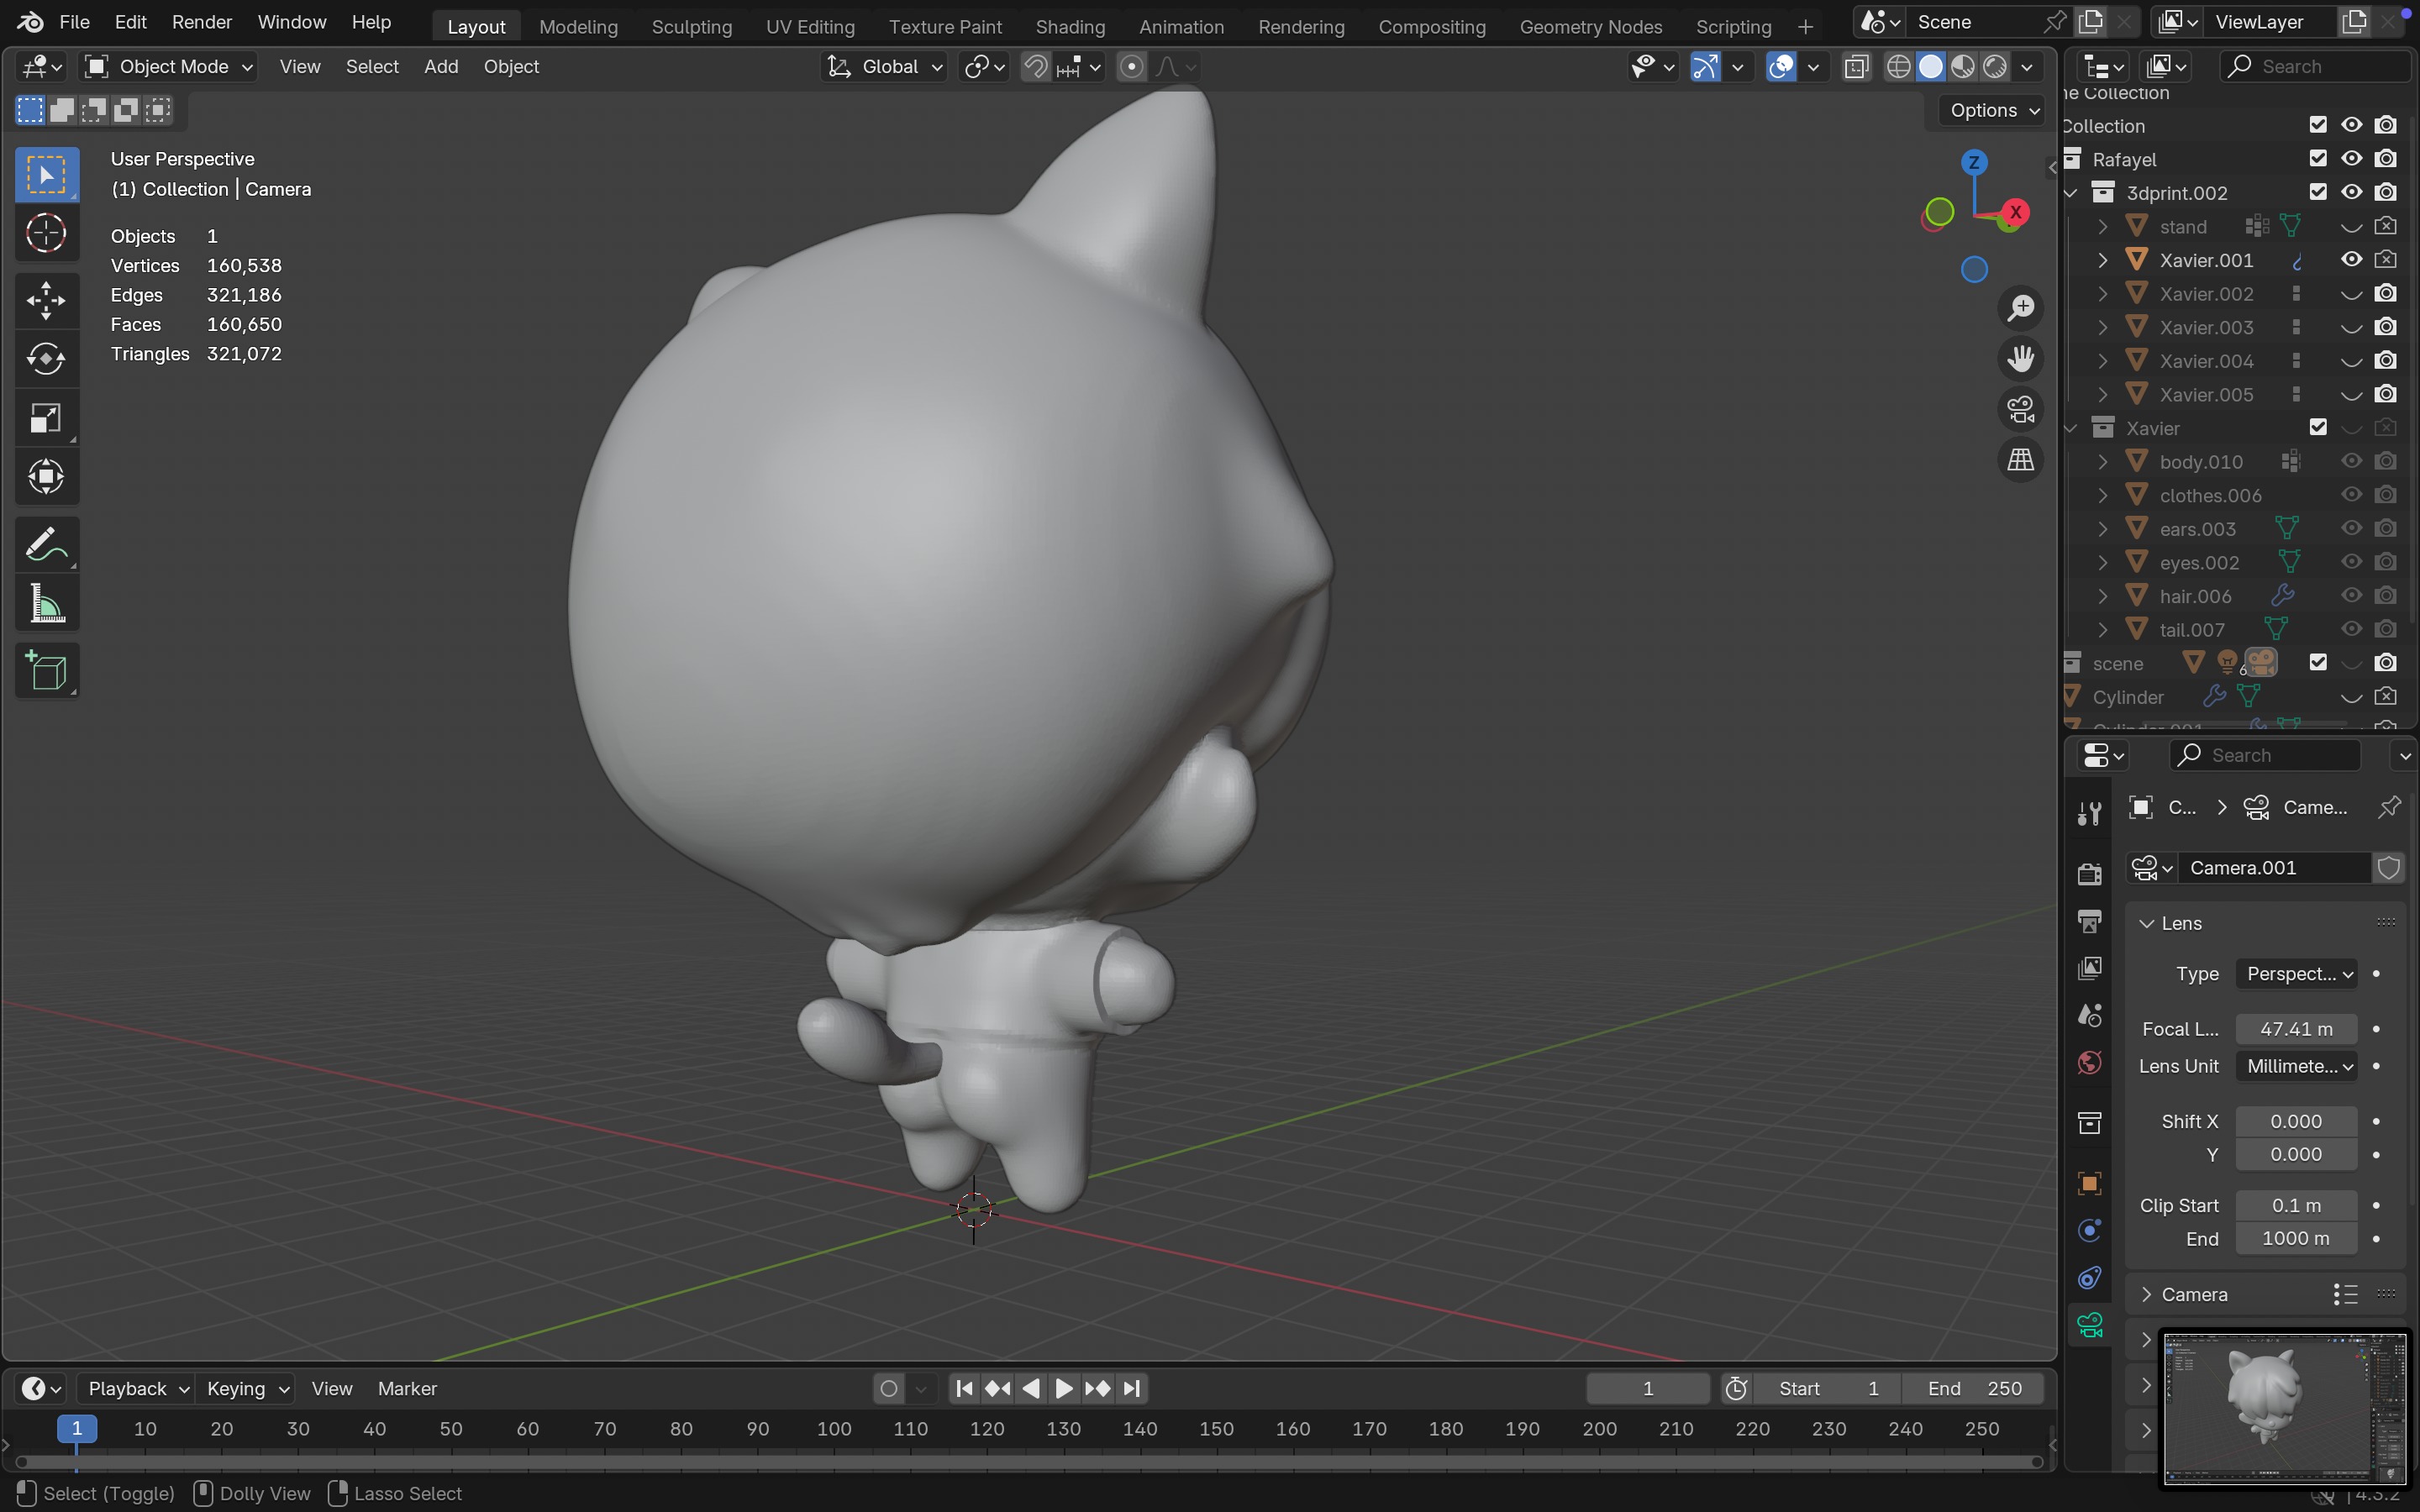This screenshot has height=1512, width=2420.
Task: Switch to wireframe viewport shading
Action: click(1898, 67)
